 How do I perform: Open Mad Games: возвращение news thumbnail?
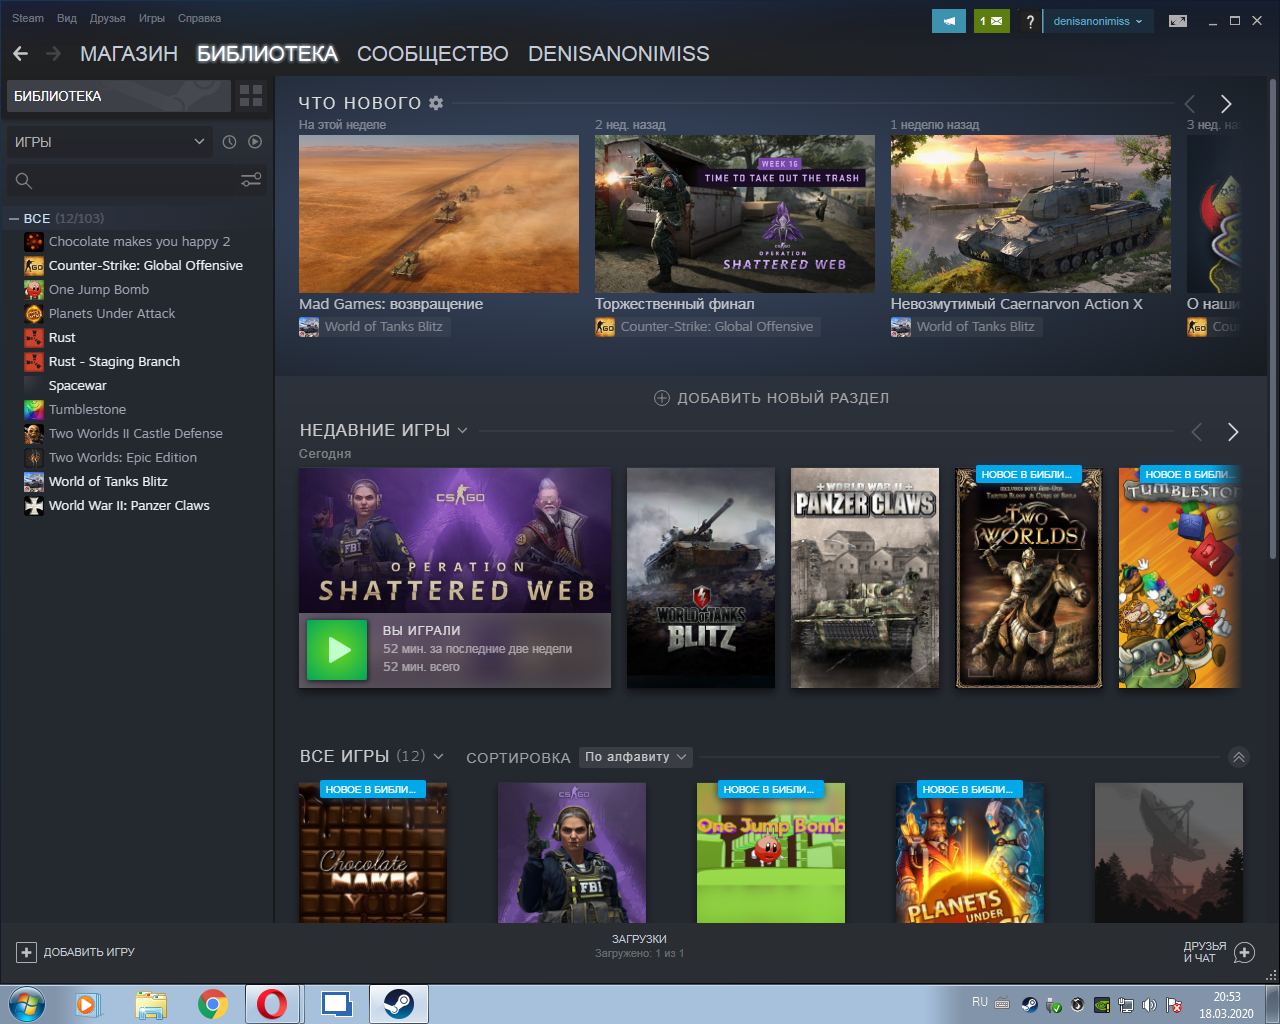click(x=439, y=214)
